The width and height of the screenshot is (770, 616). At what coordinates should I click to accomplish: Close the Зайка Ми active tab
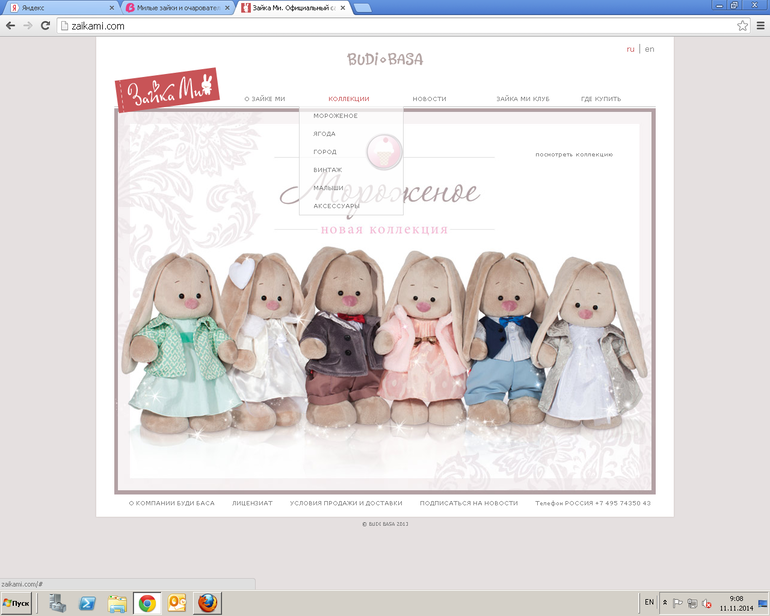coord(343,8)
